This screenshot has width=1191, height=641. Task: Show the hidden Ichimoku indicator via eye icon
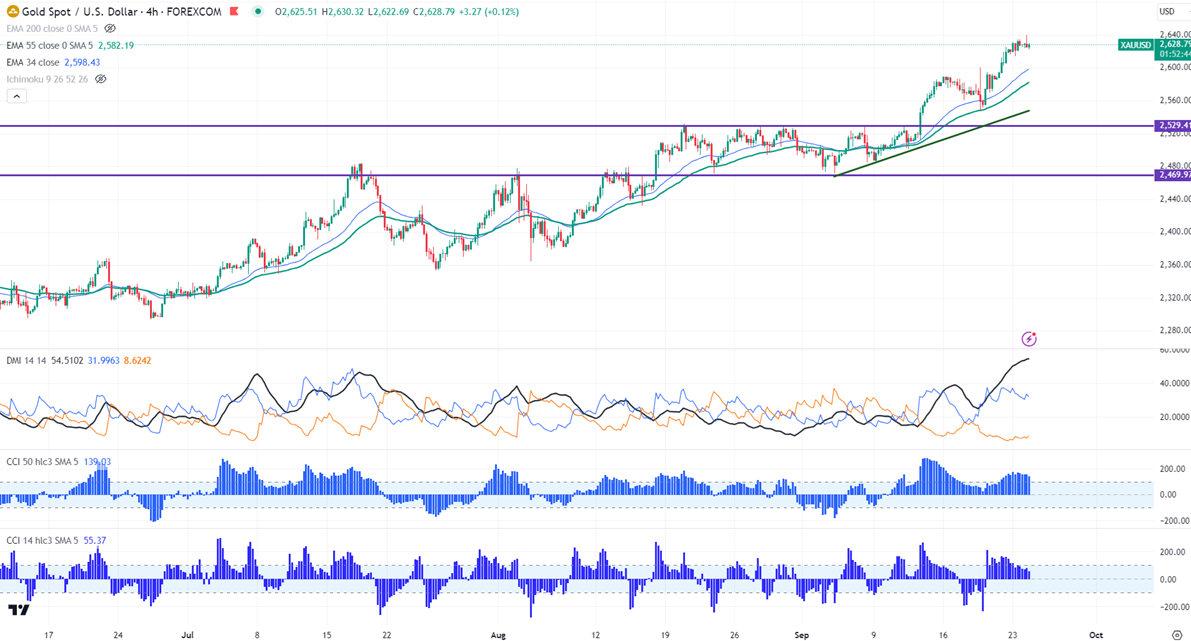click(100, 79)
